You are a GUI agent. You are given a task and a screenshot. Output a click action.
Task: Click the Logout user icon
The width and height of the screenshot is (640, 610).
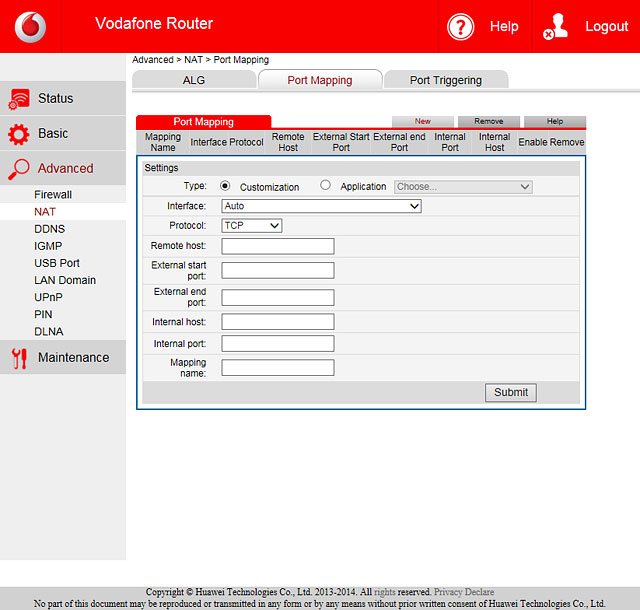[556, 26]
